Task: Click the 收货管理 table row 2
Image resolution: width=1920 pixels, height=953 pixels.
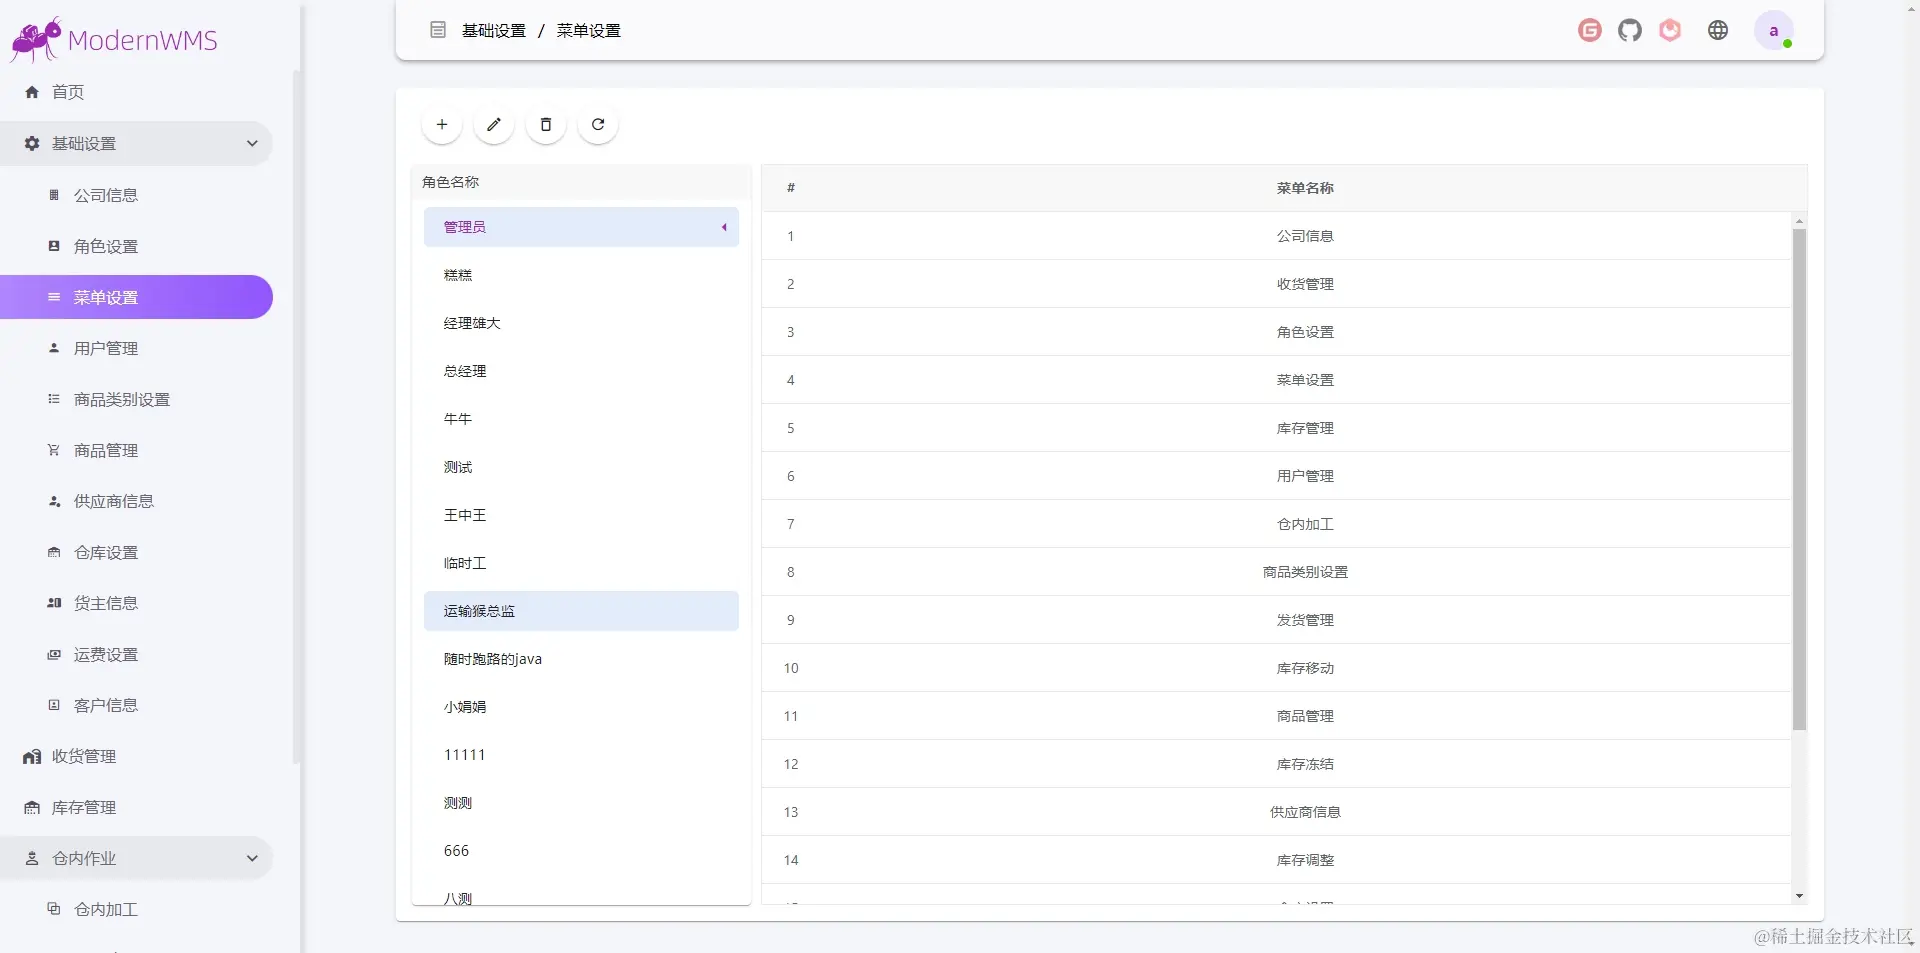Action: point(1276,284)
